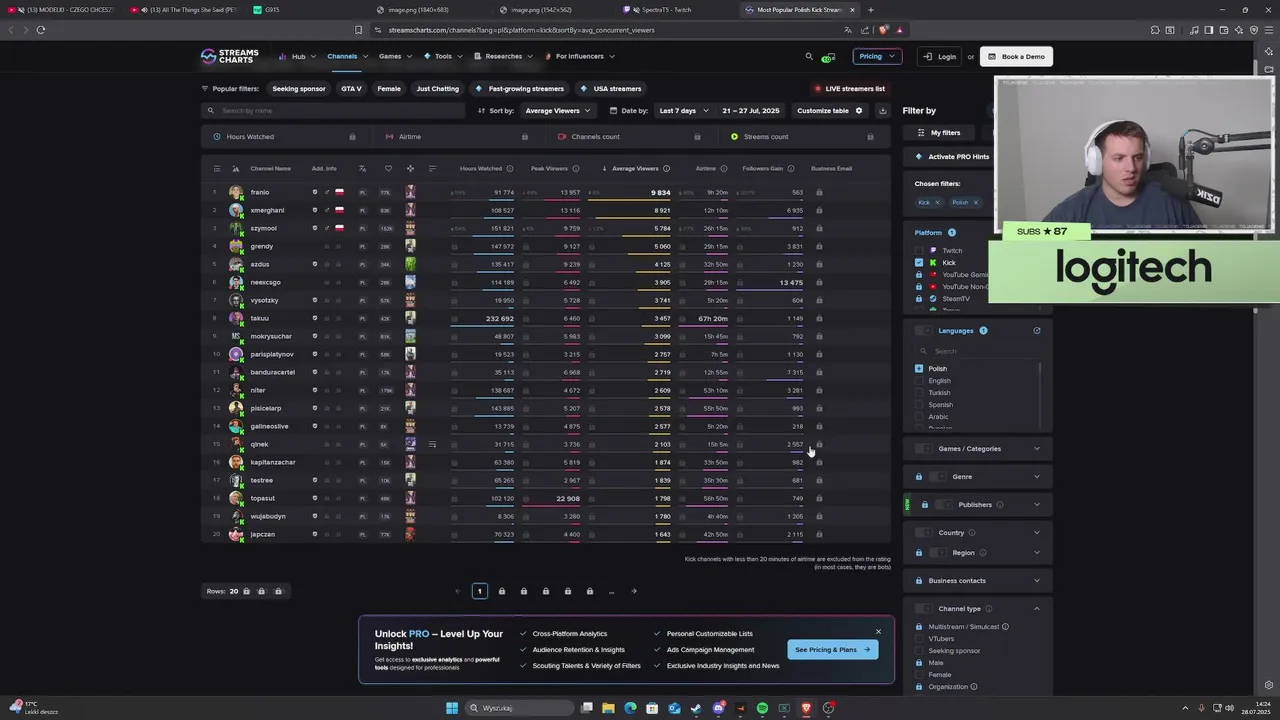Click the info icon next to Followers Gain header

point(791,168)
